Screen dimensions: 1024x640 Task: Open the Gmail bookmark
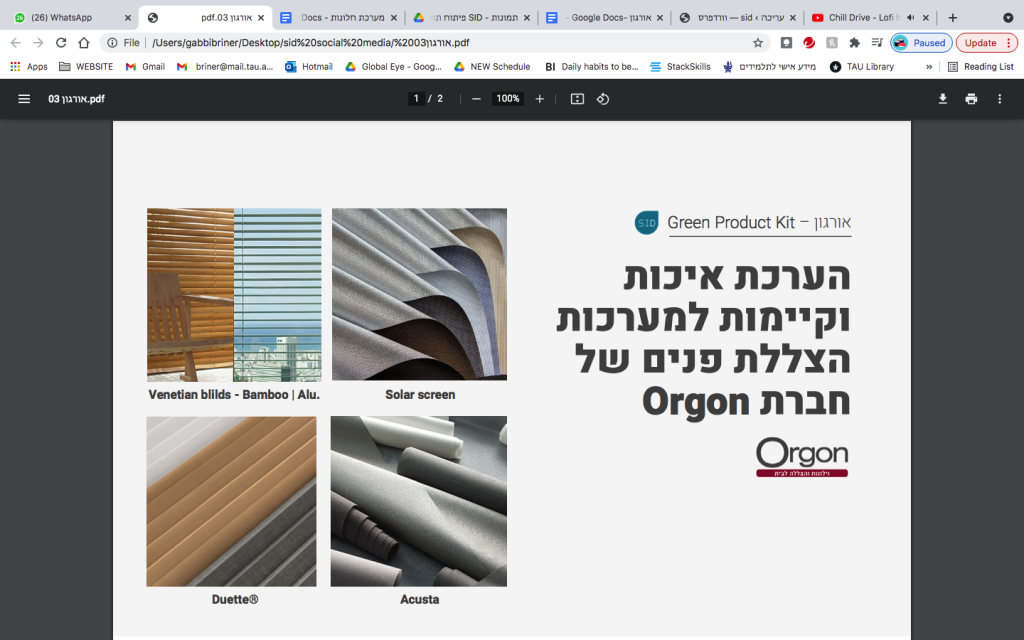(x=145, y=67)
